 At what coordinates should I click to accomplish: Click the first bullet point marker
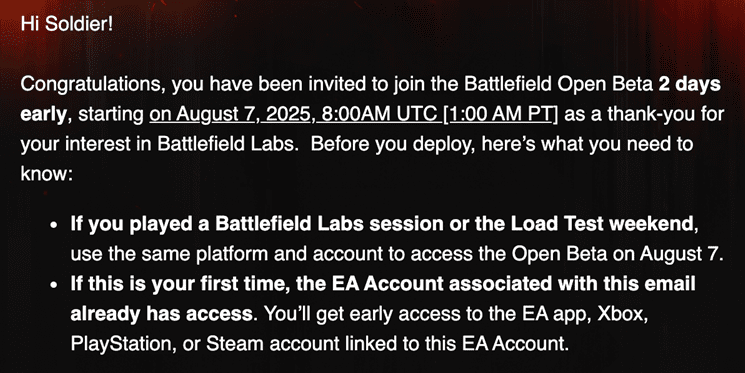click(55, 224)
